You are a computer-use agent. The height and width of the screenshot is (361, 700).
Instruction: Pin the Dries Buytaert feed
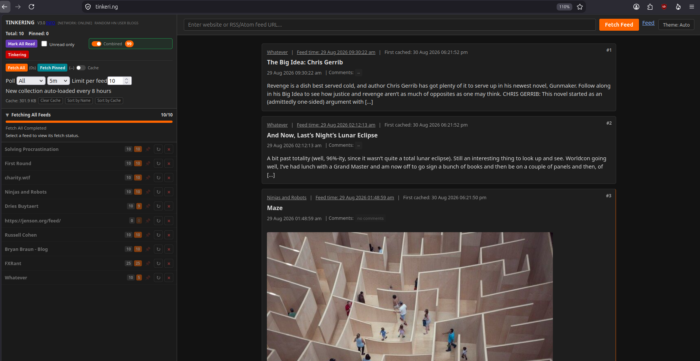[x=149, y=206]
